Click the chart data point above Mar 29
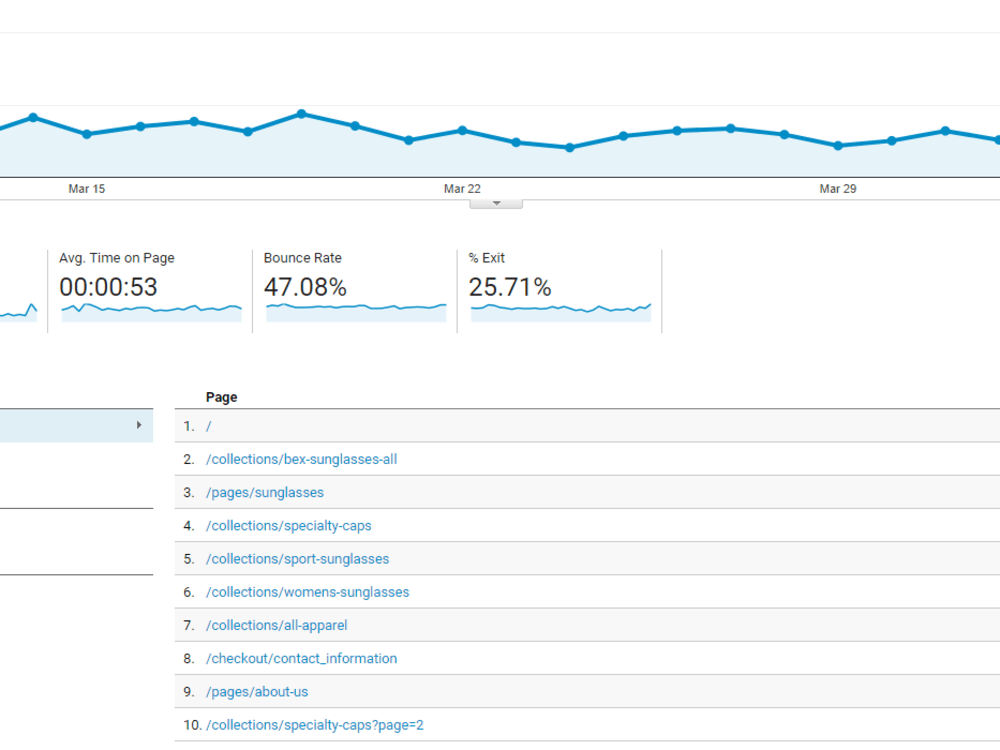 pyautogui.click(x=838, y=145)
